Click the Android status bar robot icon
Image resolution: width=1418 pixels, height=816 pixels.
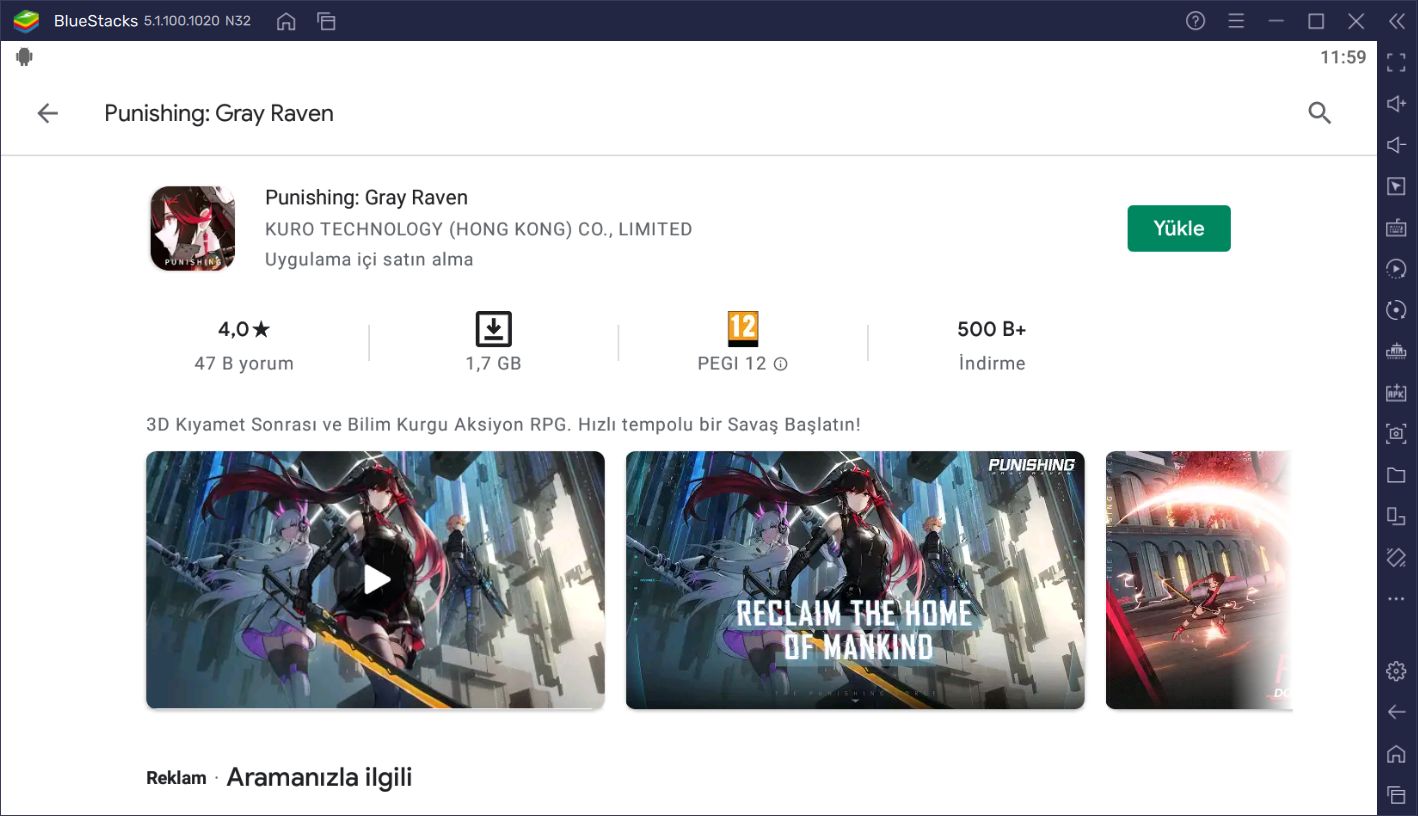coord(24,57)
